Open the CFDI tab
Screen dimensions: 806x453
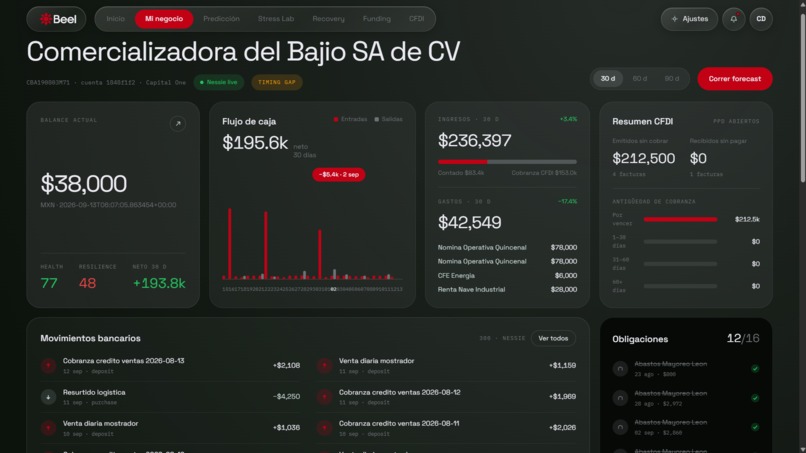[416, 19]
